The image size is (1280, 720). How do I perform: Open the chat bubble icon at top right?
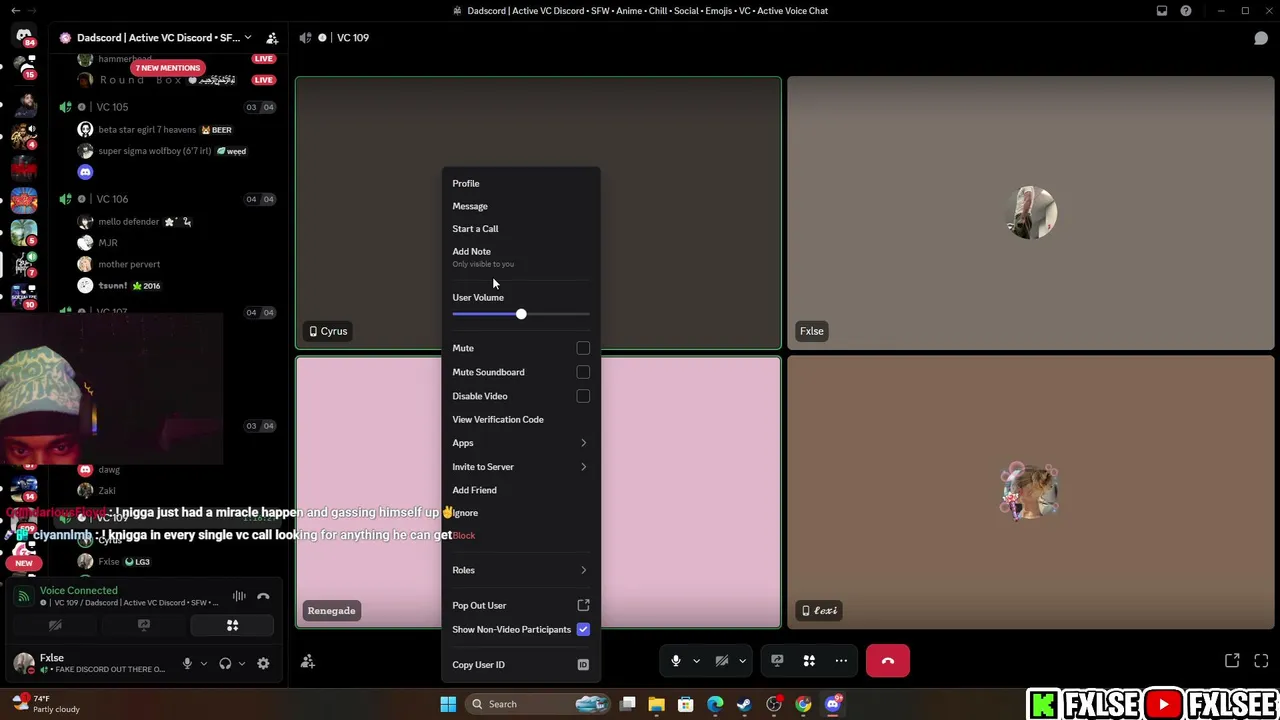pos(1261,38)
